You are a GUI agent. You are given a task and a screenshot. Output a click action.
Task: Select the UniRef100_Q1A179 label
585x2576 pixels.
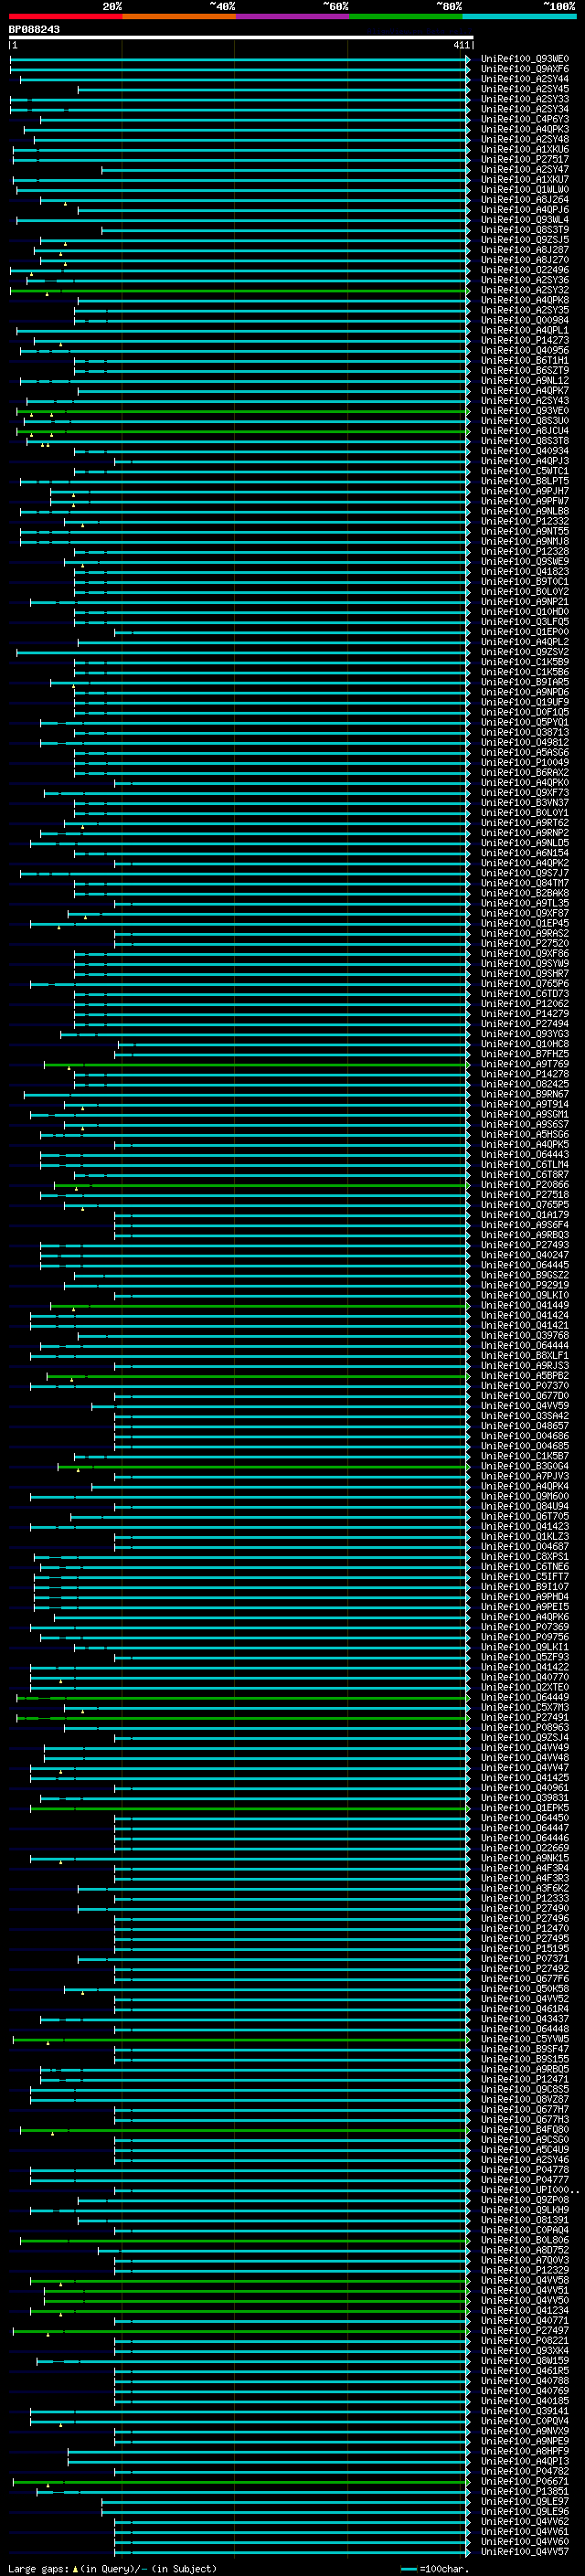(524, 1215)
